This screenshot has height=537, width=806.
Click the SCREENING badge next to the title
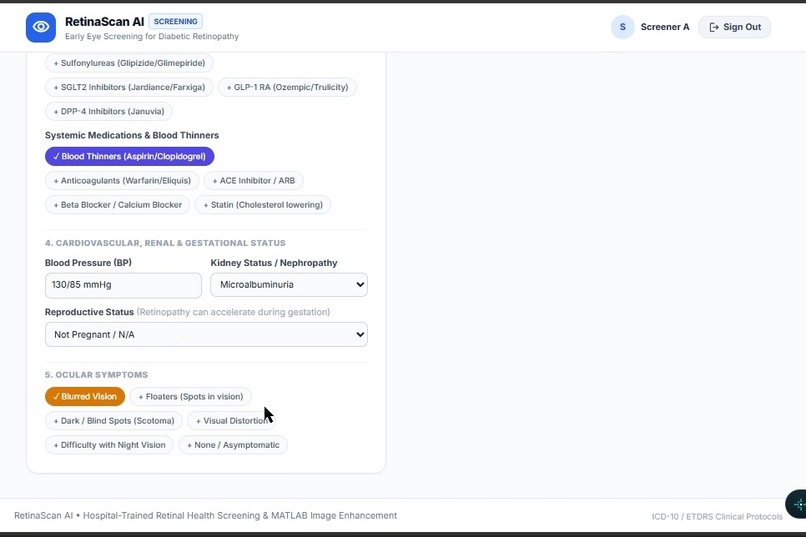point(175,22)
